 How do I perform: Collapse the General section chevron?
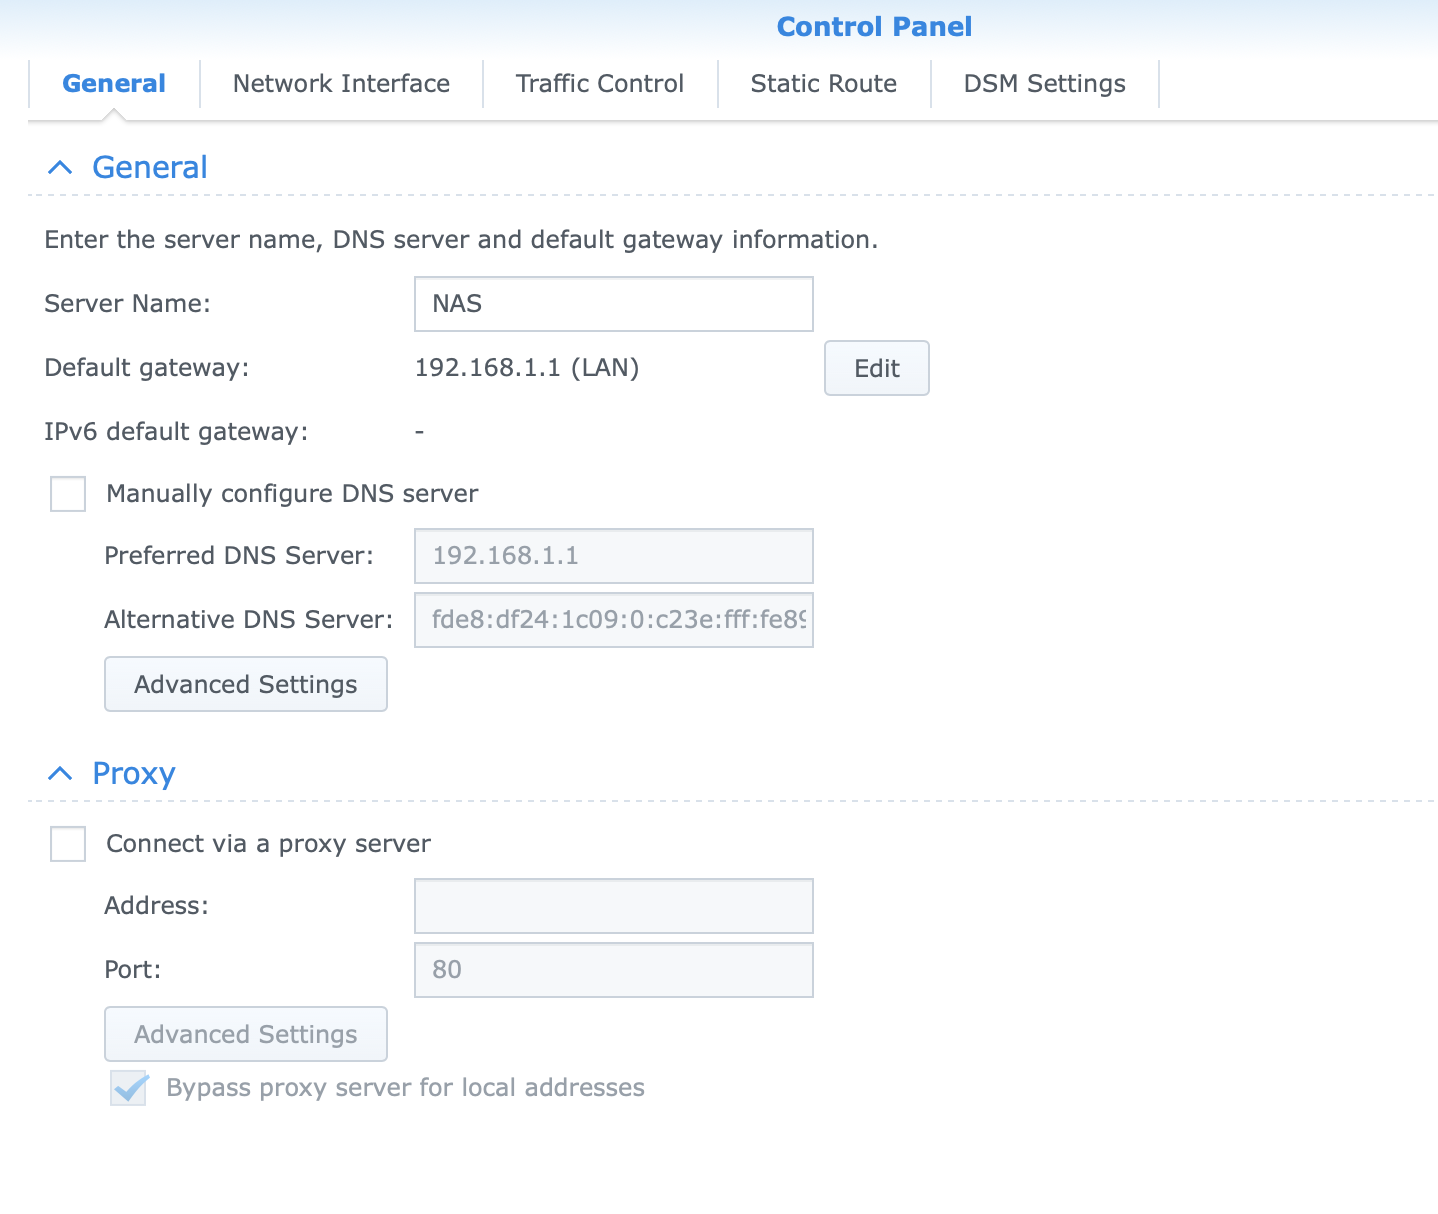(60, 168)
